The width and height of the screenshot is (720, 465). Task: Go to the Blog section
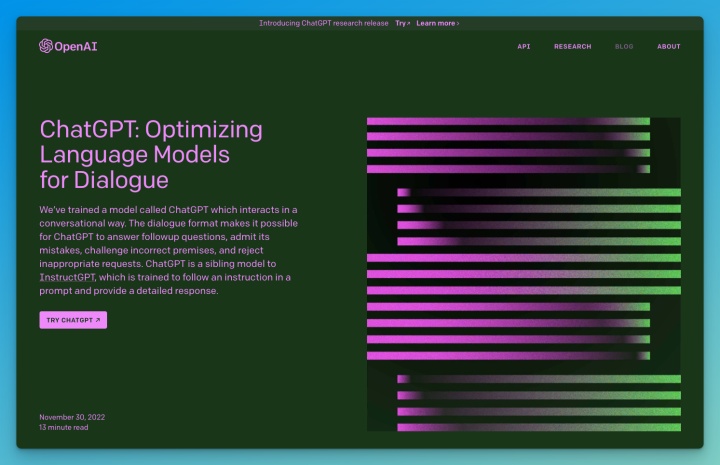pos(624,46)
